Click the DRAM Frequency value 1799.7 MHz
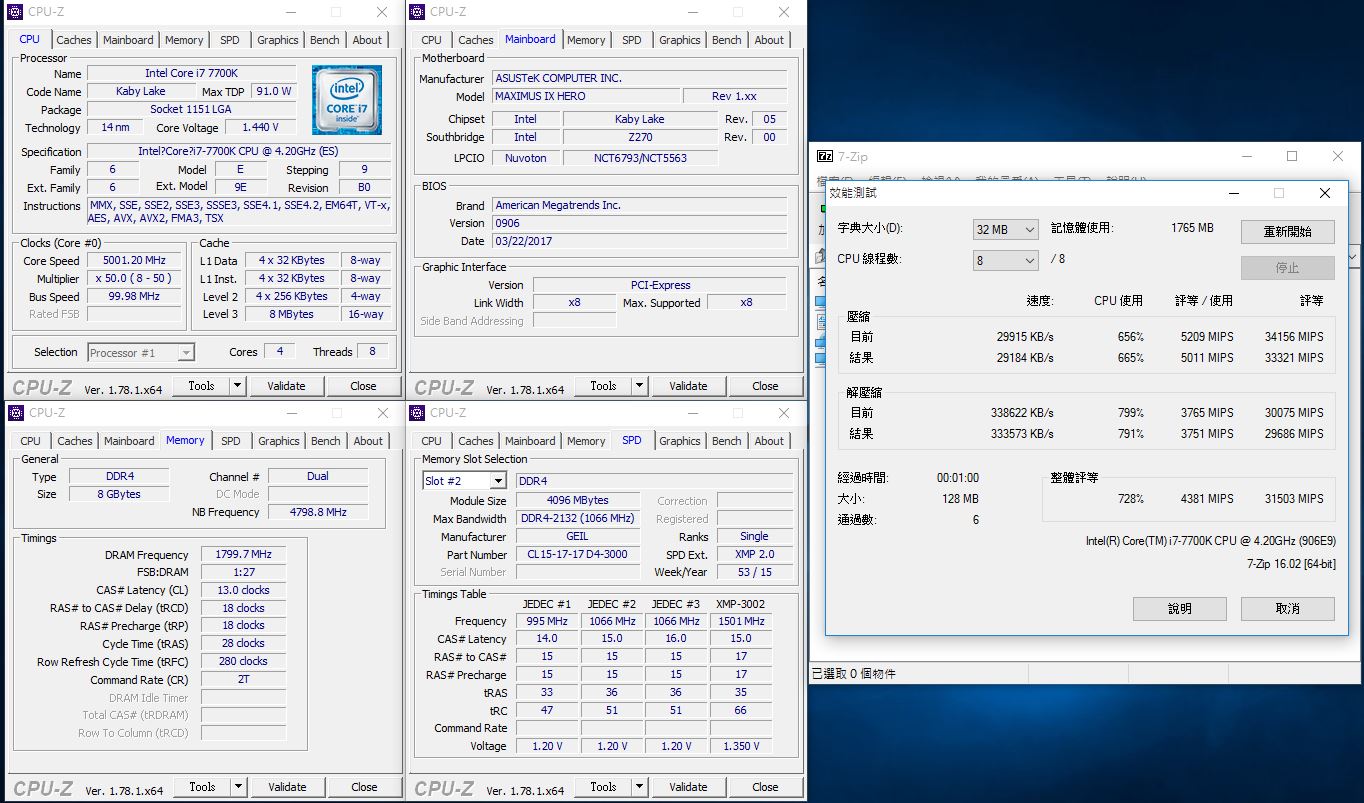This screenshot has width=1364, height=803. tap(243, 555)
